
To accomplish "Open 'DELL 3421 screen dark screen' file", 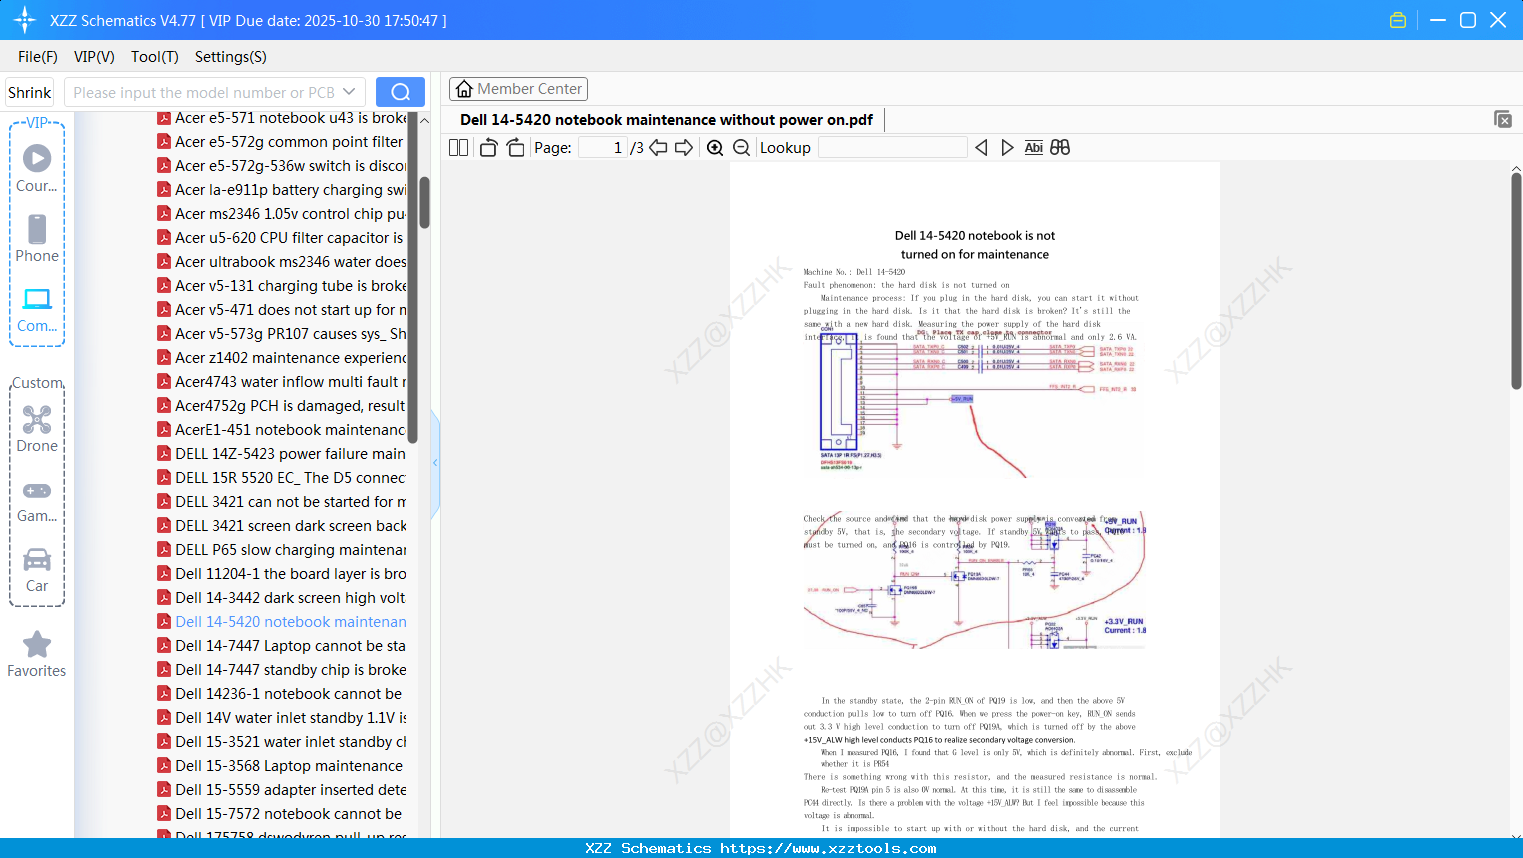I will click(281, 526).
